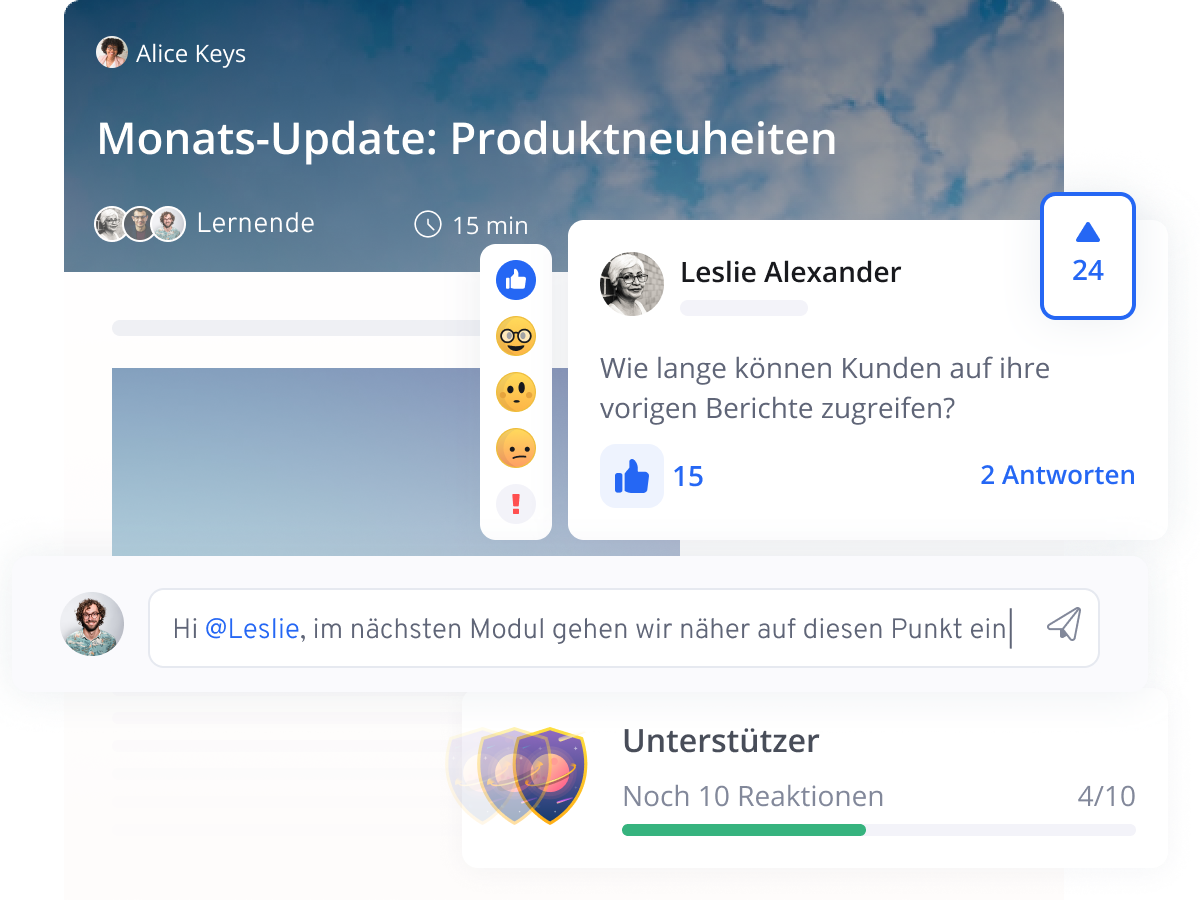Click the green reactions progress bar
This screenshot has width=1200, height=900.
tap(744, 829)
